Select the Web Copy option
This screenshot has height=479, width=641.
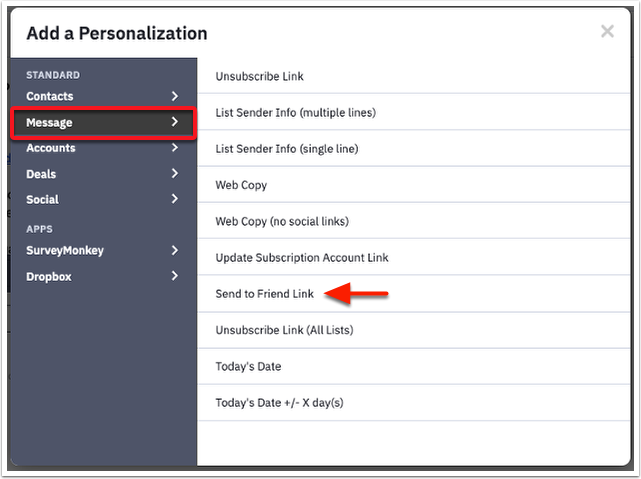click(241, 185)
